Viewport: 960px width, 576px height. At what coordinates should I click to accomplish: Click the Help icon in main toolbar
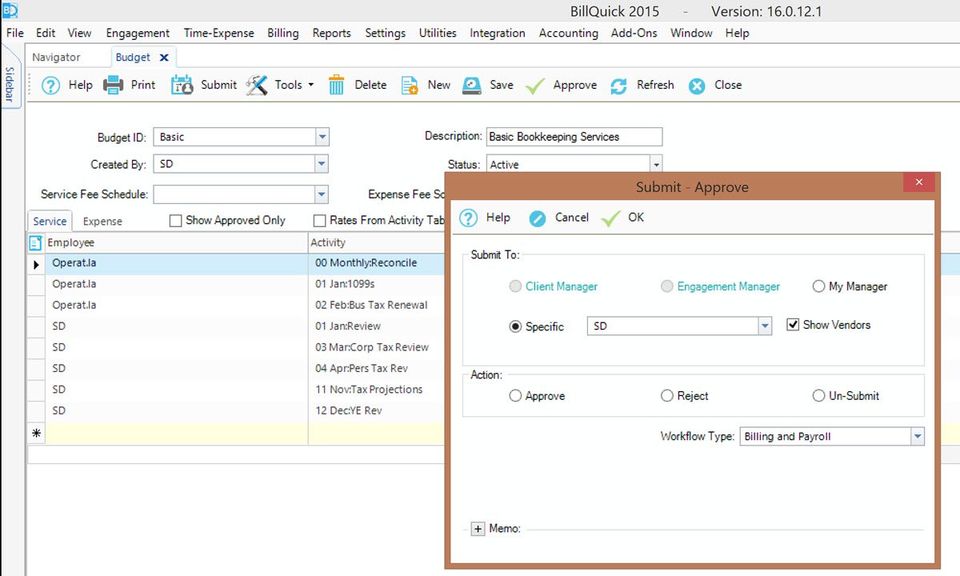pyautogui.click(x=50, y=85)
